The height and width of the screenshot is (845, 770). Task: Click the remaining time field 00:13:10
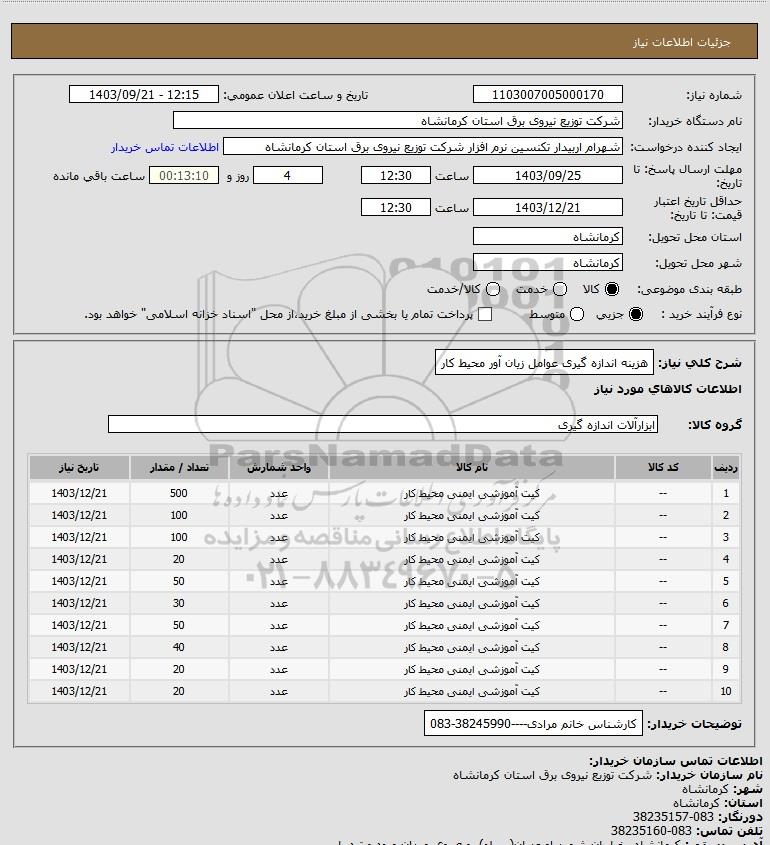(x=184, y=176)
